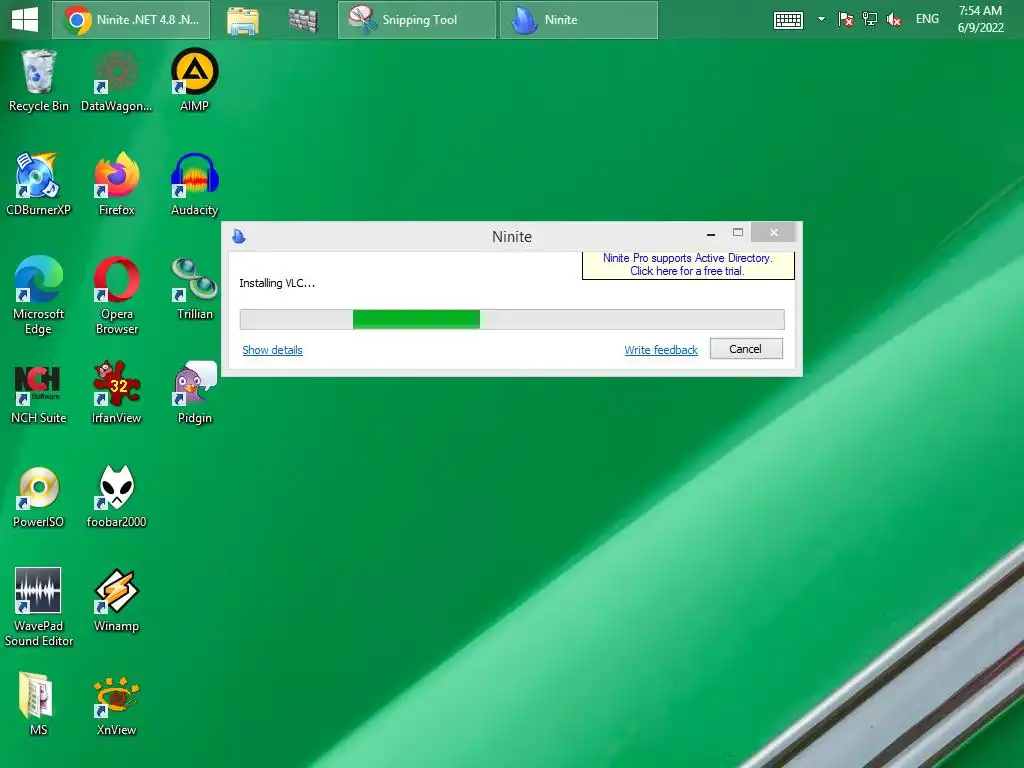Select the Audacity desktop shortcut
Image resolution: width=1024 pixels, height=768 pixels.
tap(194, 185)
